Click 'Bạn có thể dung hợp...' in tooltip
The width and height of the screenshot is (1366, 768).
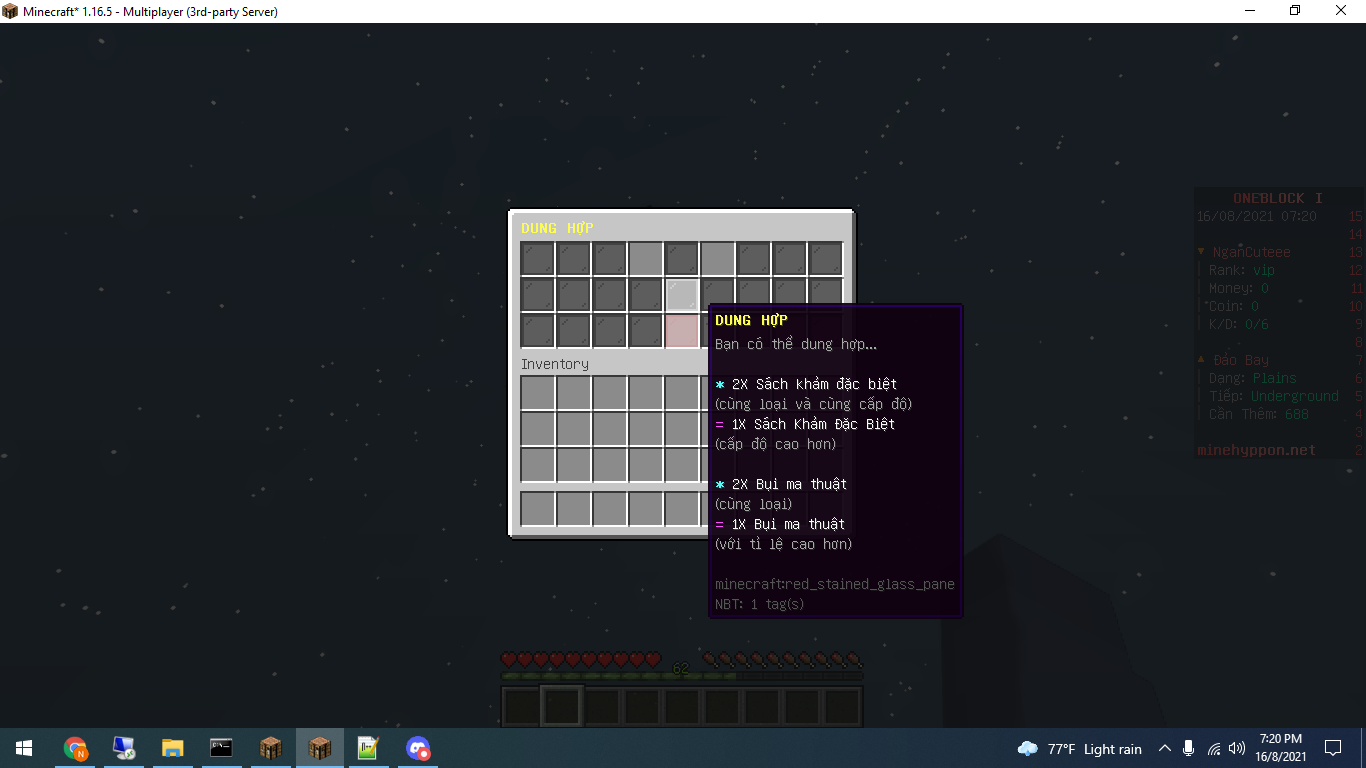click(796, 344)
